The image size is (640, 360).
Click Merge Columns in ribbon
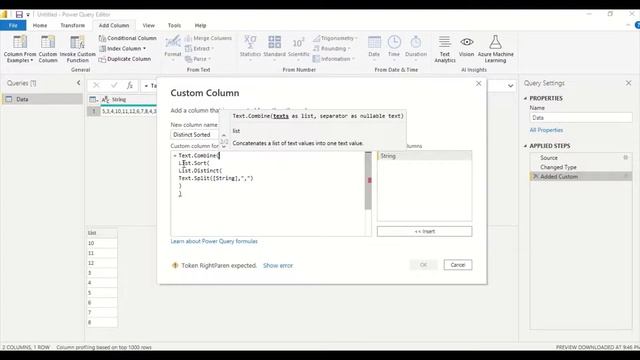coord(208,38)
